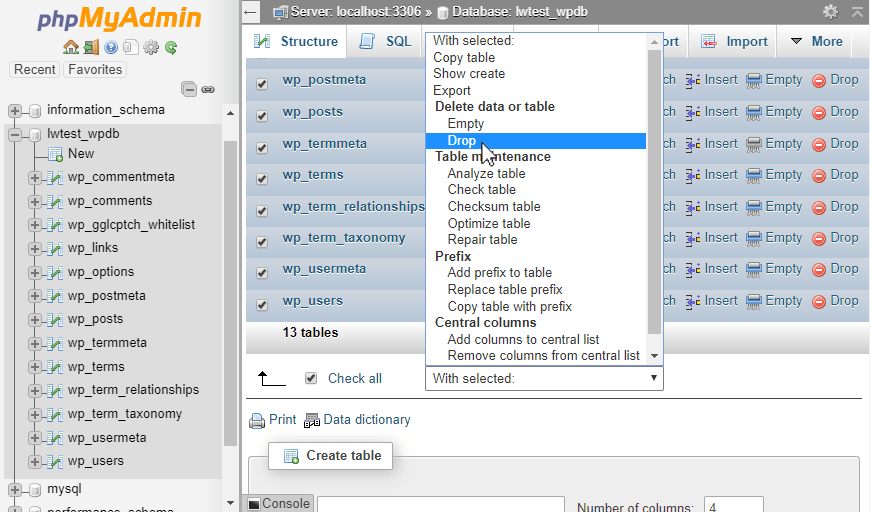Switch to the Structure tab
The width and height of the screenshot is (870, 512).
[x=296, y=41]
